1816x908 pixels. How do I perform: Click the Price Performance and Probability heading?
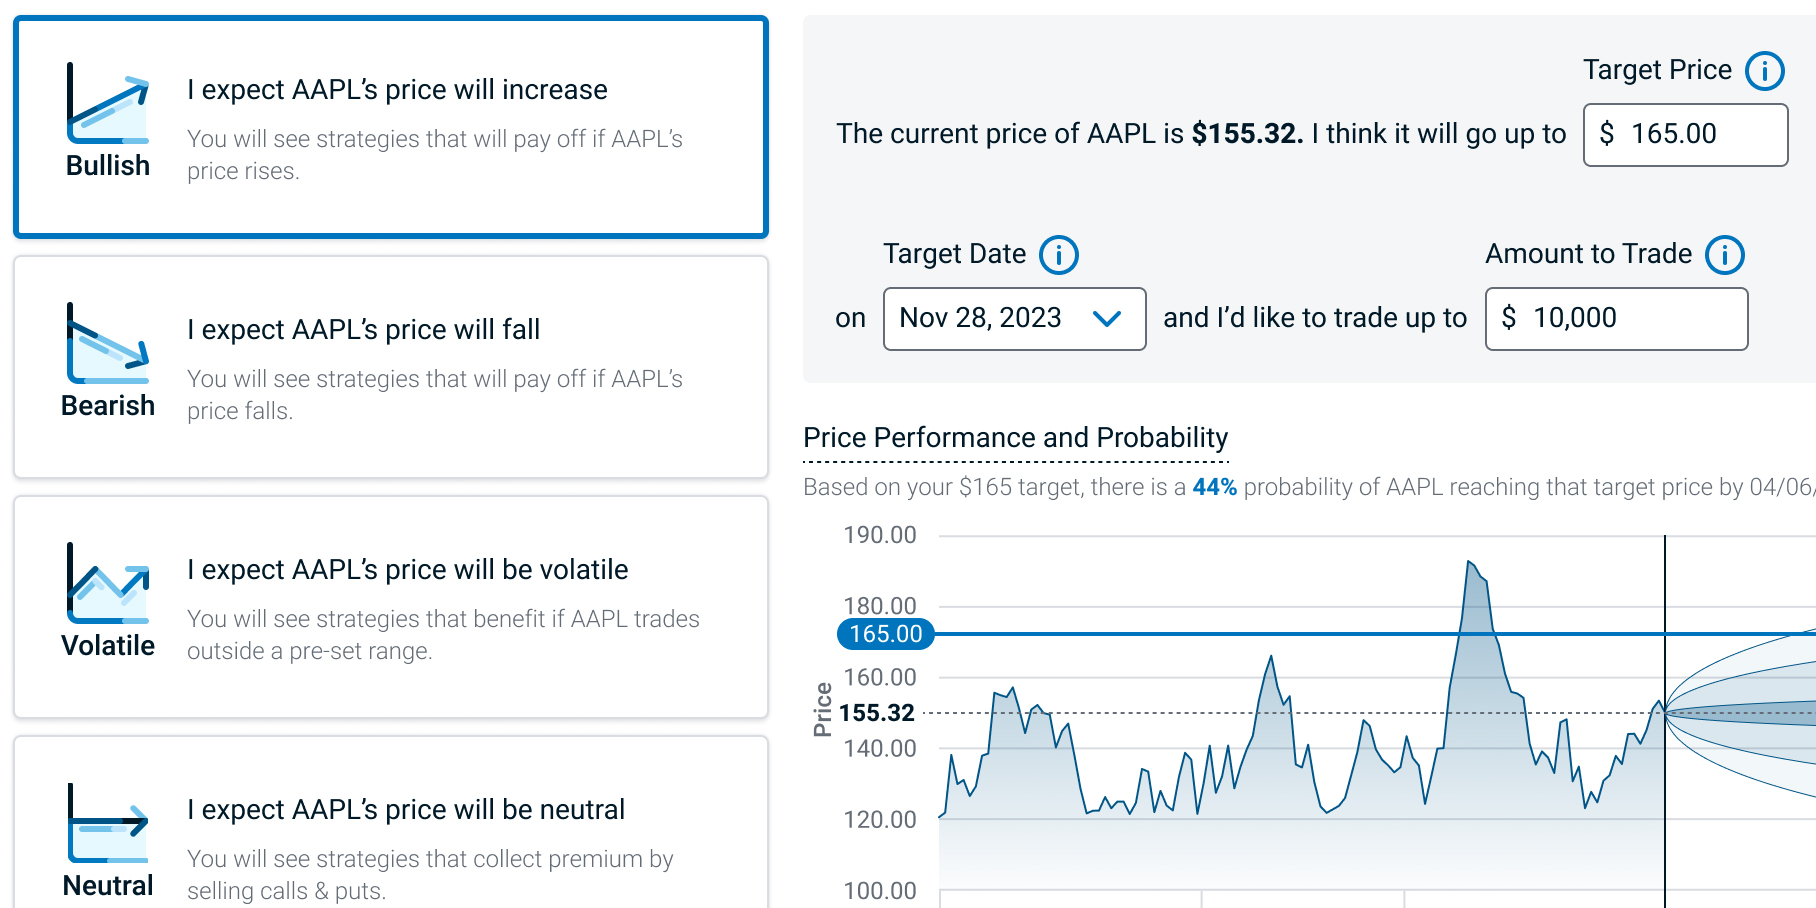(1015, 438)
